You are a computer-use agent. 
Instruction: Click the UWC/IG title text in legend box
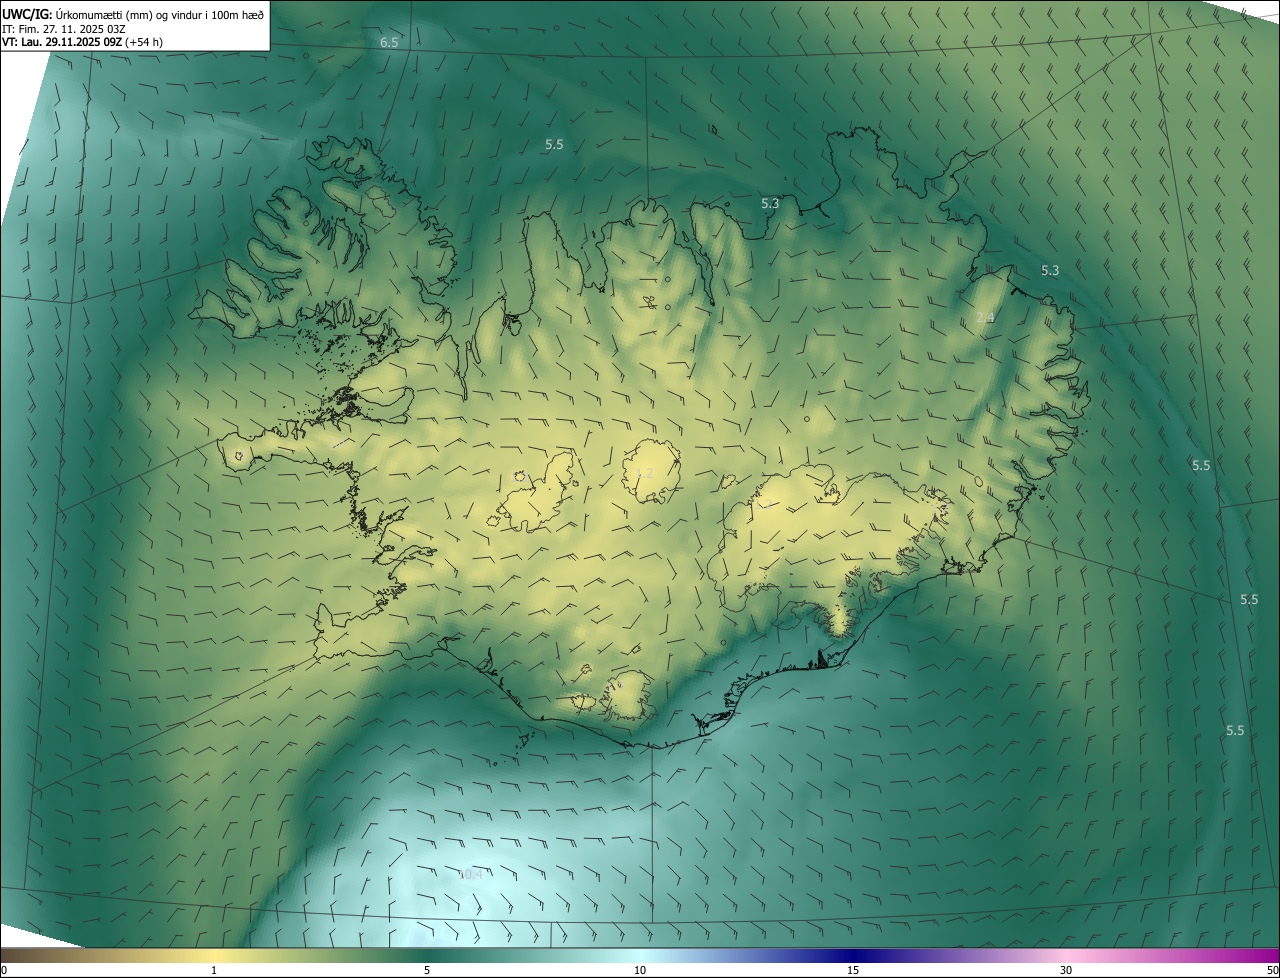[x=26, y=14]
